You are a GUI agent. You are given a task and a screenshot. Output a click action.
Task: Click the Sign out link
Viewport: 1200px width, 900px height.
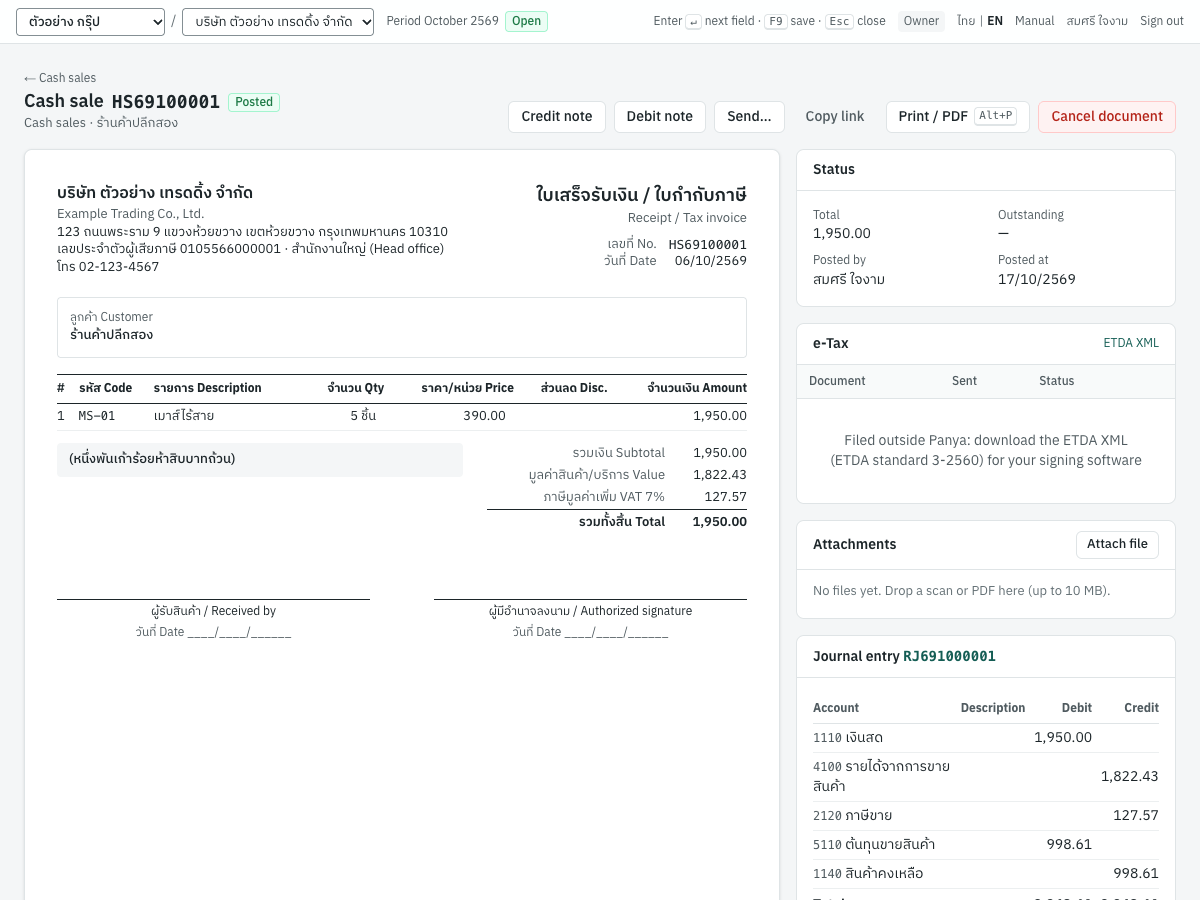coord(1162,21)
